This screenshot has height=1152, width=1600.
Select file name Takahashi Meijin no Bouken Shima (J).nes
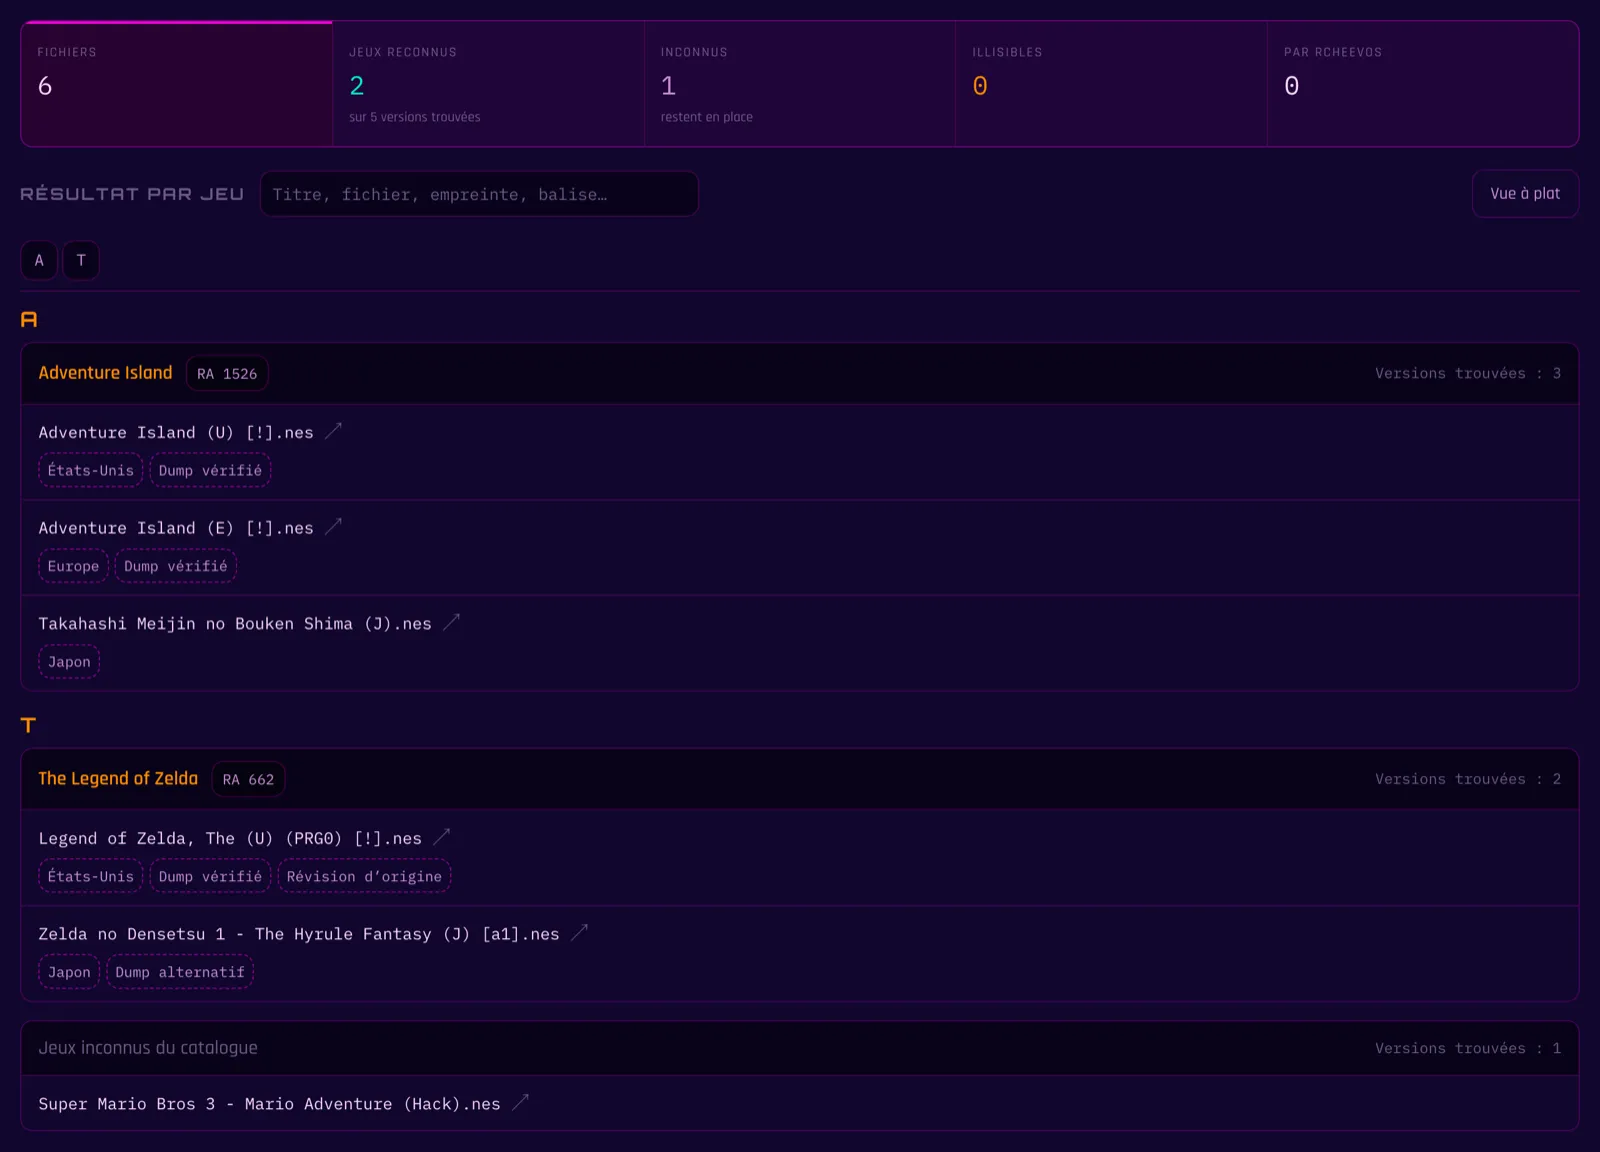[x=235, y=623]
